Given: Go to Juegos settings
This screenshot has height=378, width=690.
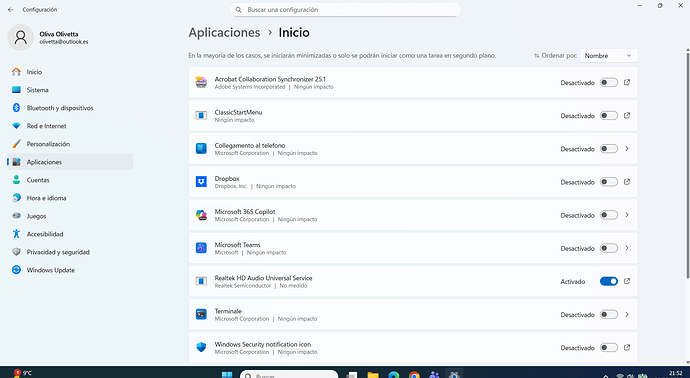Looking at the screenshot, I should 70,216.
